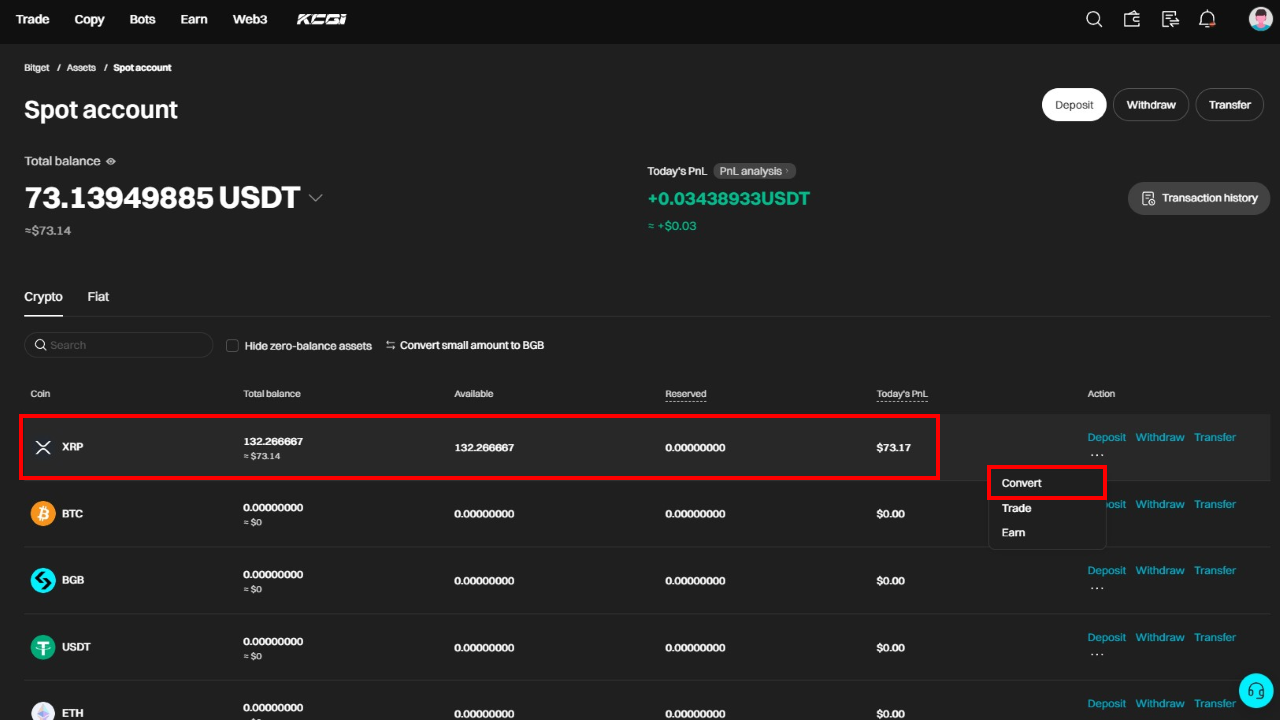Select Convert in the XRP popup menu

click(1047, 483)
